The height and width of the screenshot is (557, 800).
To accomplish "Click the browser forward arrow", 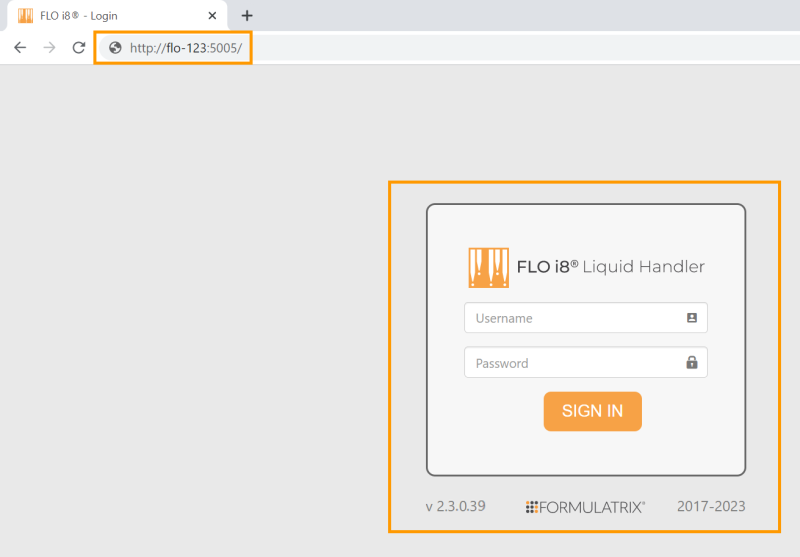I will [49, 47].
